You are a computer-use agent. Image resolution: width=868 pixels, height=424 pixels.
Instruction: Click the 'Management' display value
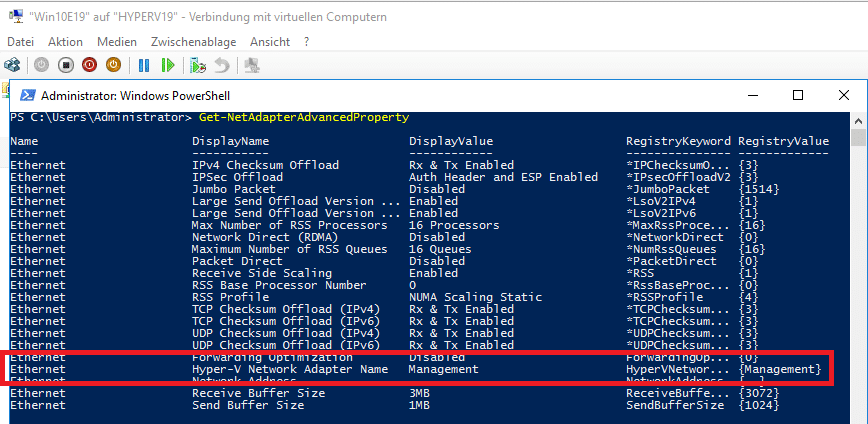coord(443,369)
